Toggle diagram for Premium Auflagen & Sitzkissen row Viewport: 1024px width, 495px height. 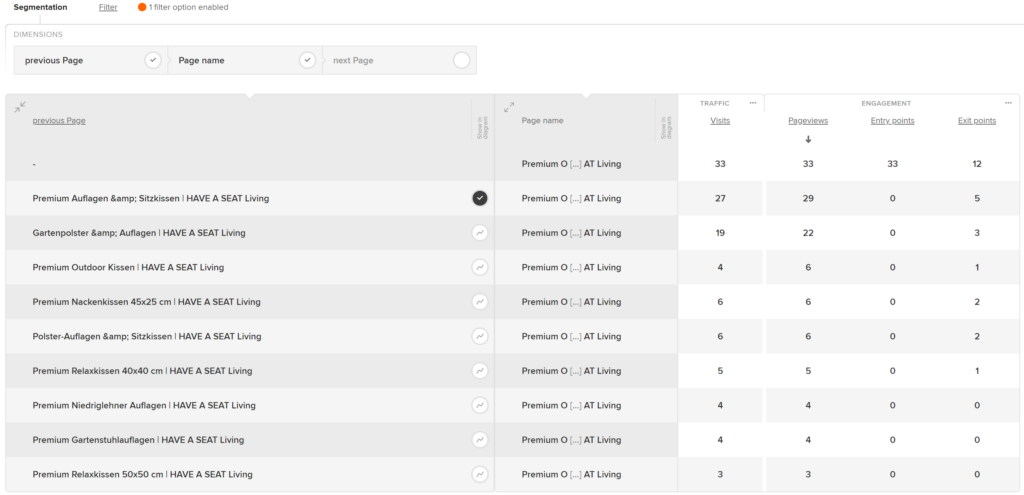point(480,199)
